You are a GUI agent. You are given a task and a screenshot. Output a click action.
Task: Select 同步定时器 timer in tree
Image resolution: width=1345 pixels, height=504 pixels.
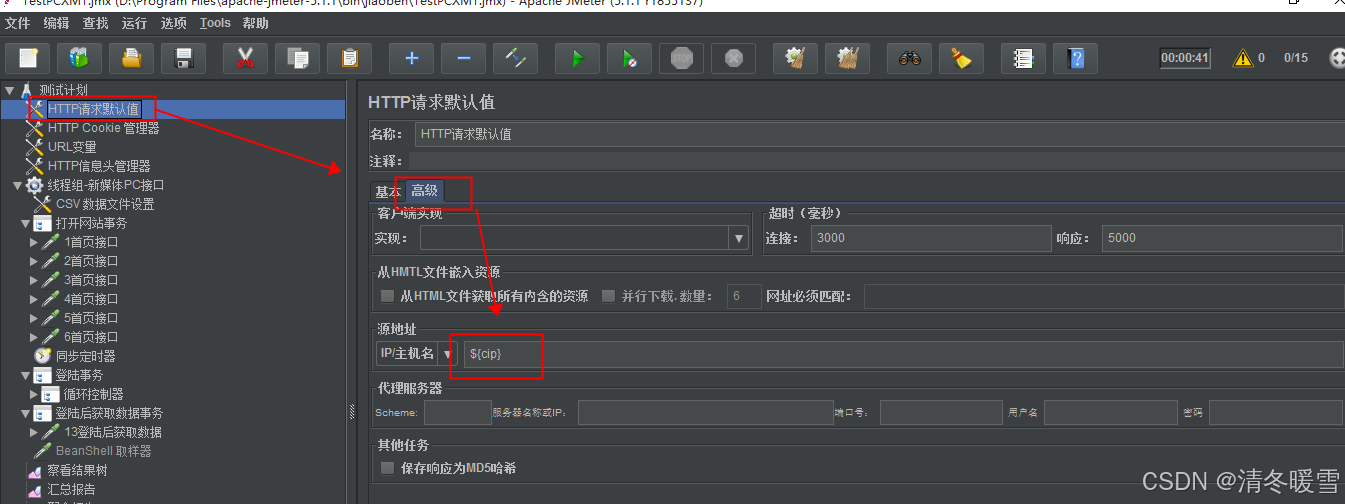[85, 356]
